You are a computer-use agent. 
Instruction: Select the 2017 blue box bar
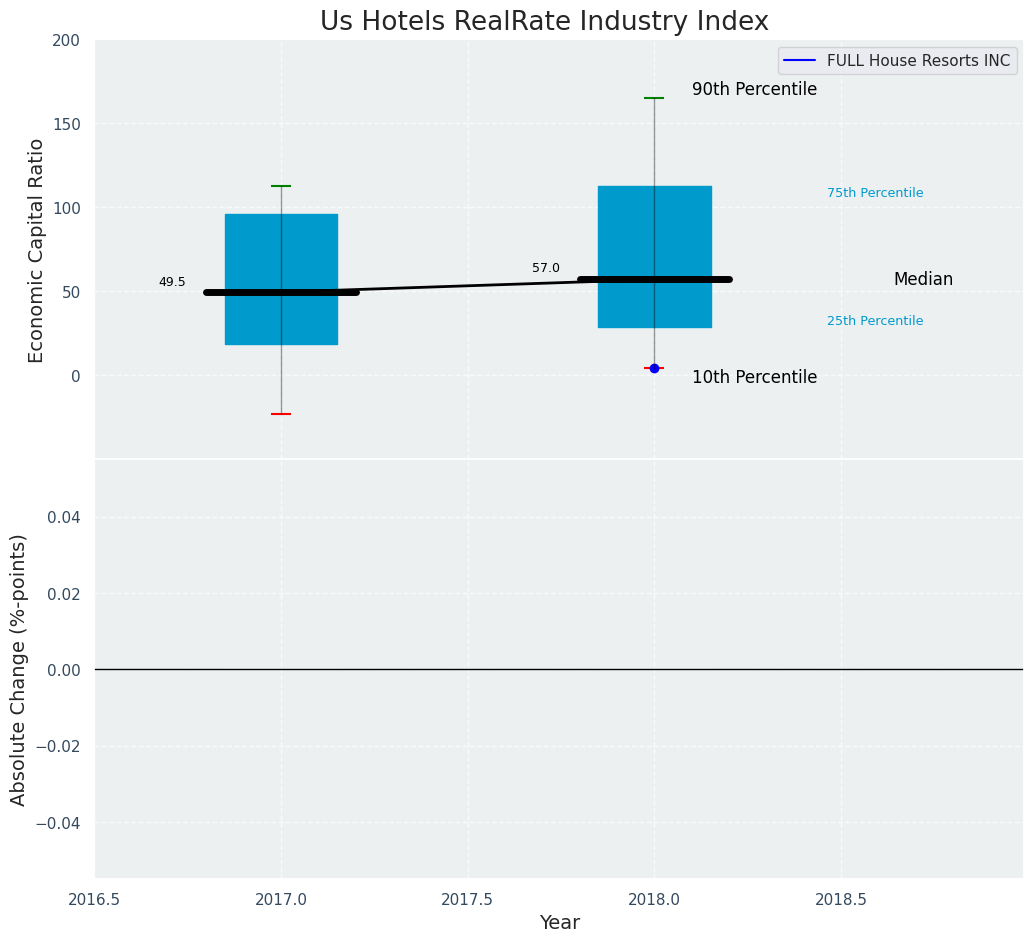click(x=282, y=279)
